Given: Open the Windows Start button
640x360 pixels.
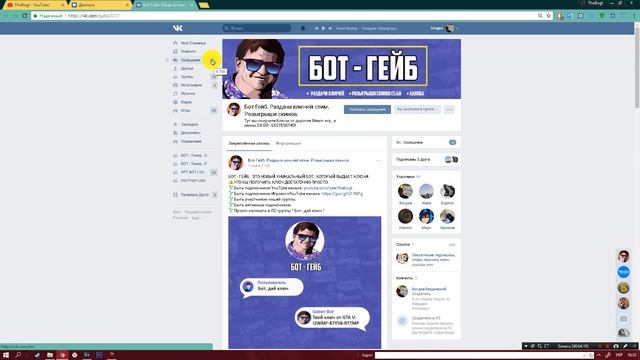Looking at the screenshot, I should coord(6,355).
